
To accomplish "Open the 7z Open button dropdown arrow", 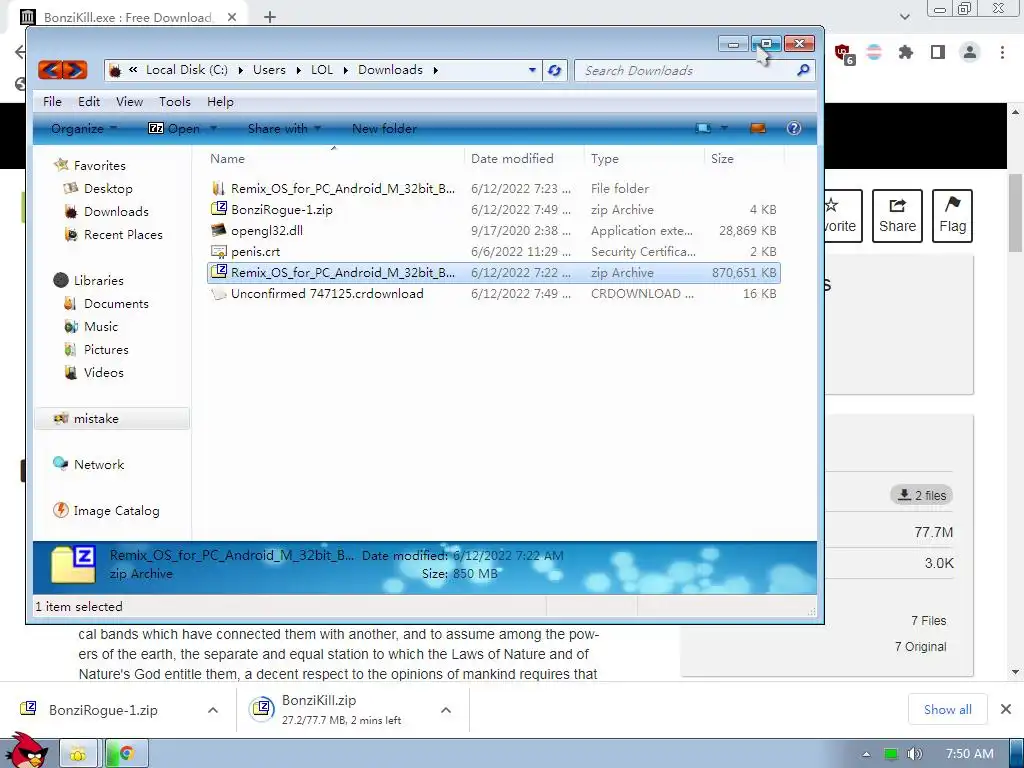I will 213,129.
